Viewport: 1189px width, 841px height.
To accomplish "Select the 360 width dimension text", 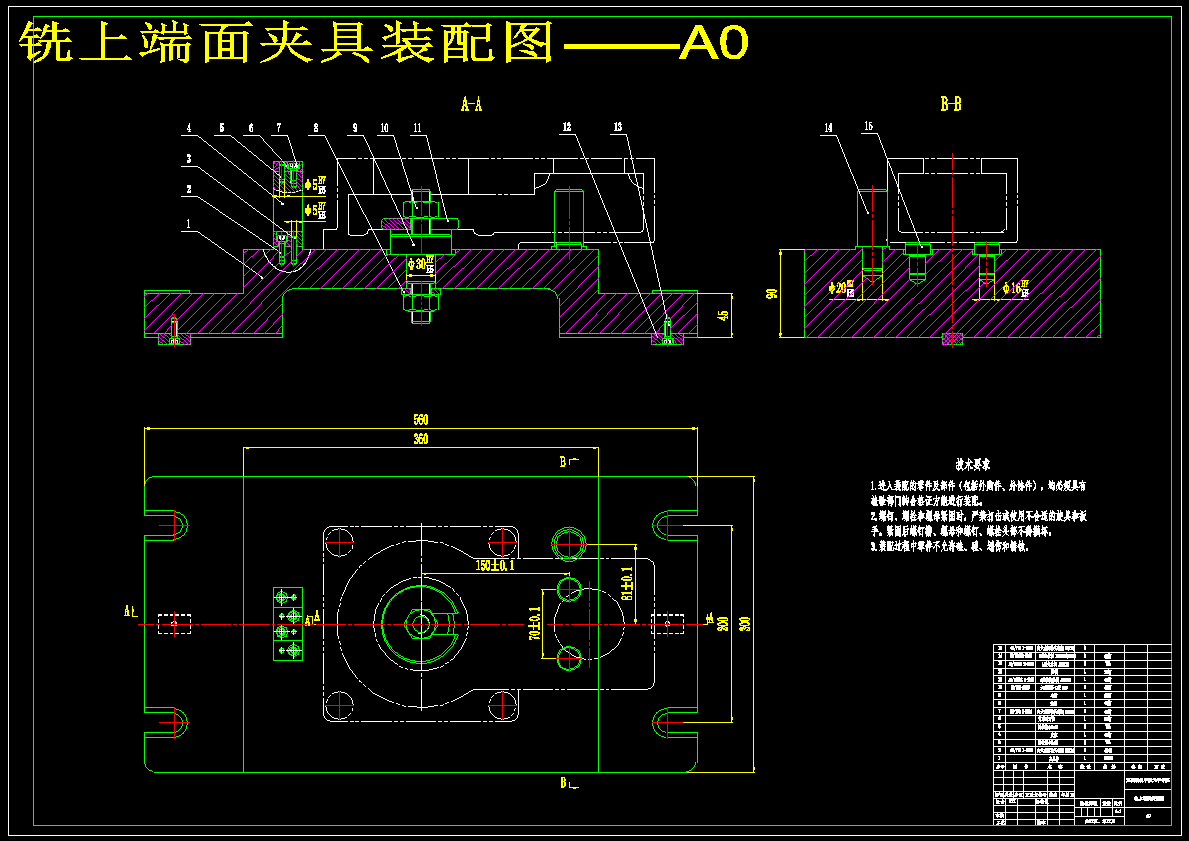I will (x=420, y=440).
